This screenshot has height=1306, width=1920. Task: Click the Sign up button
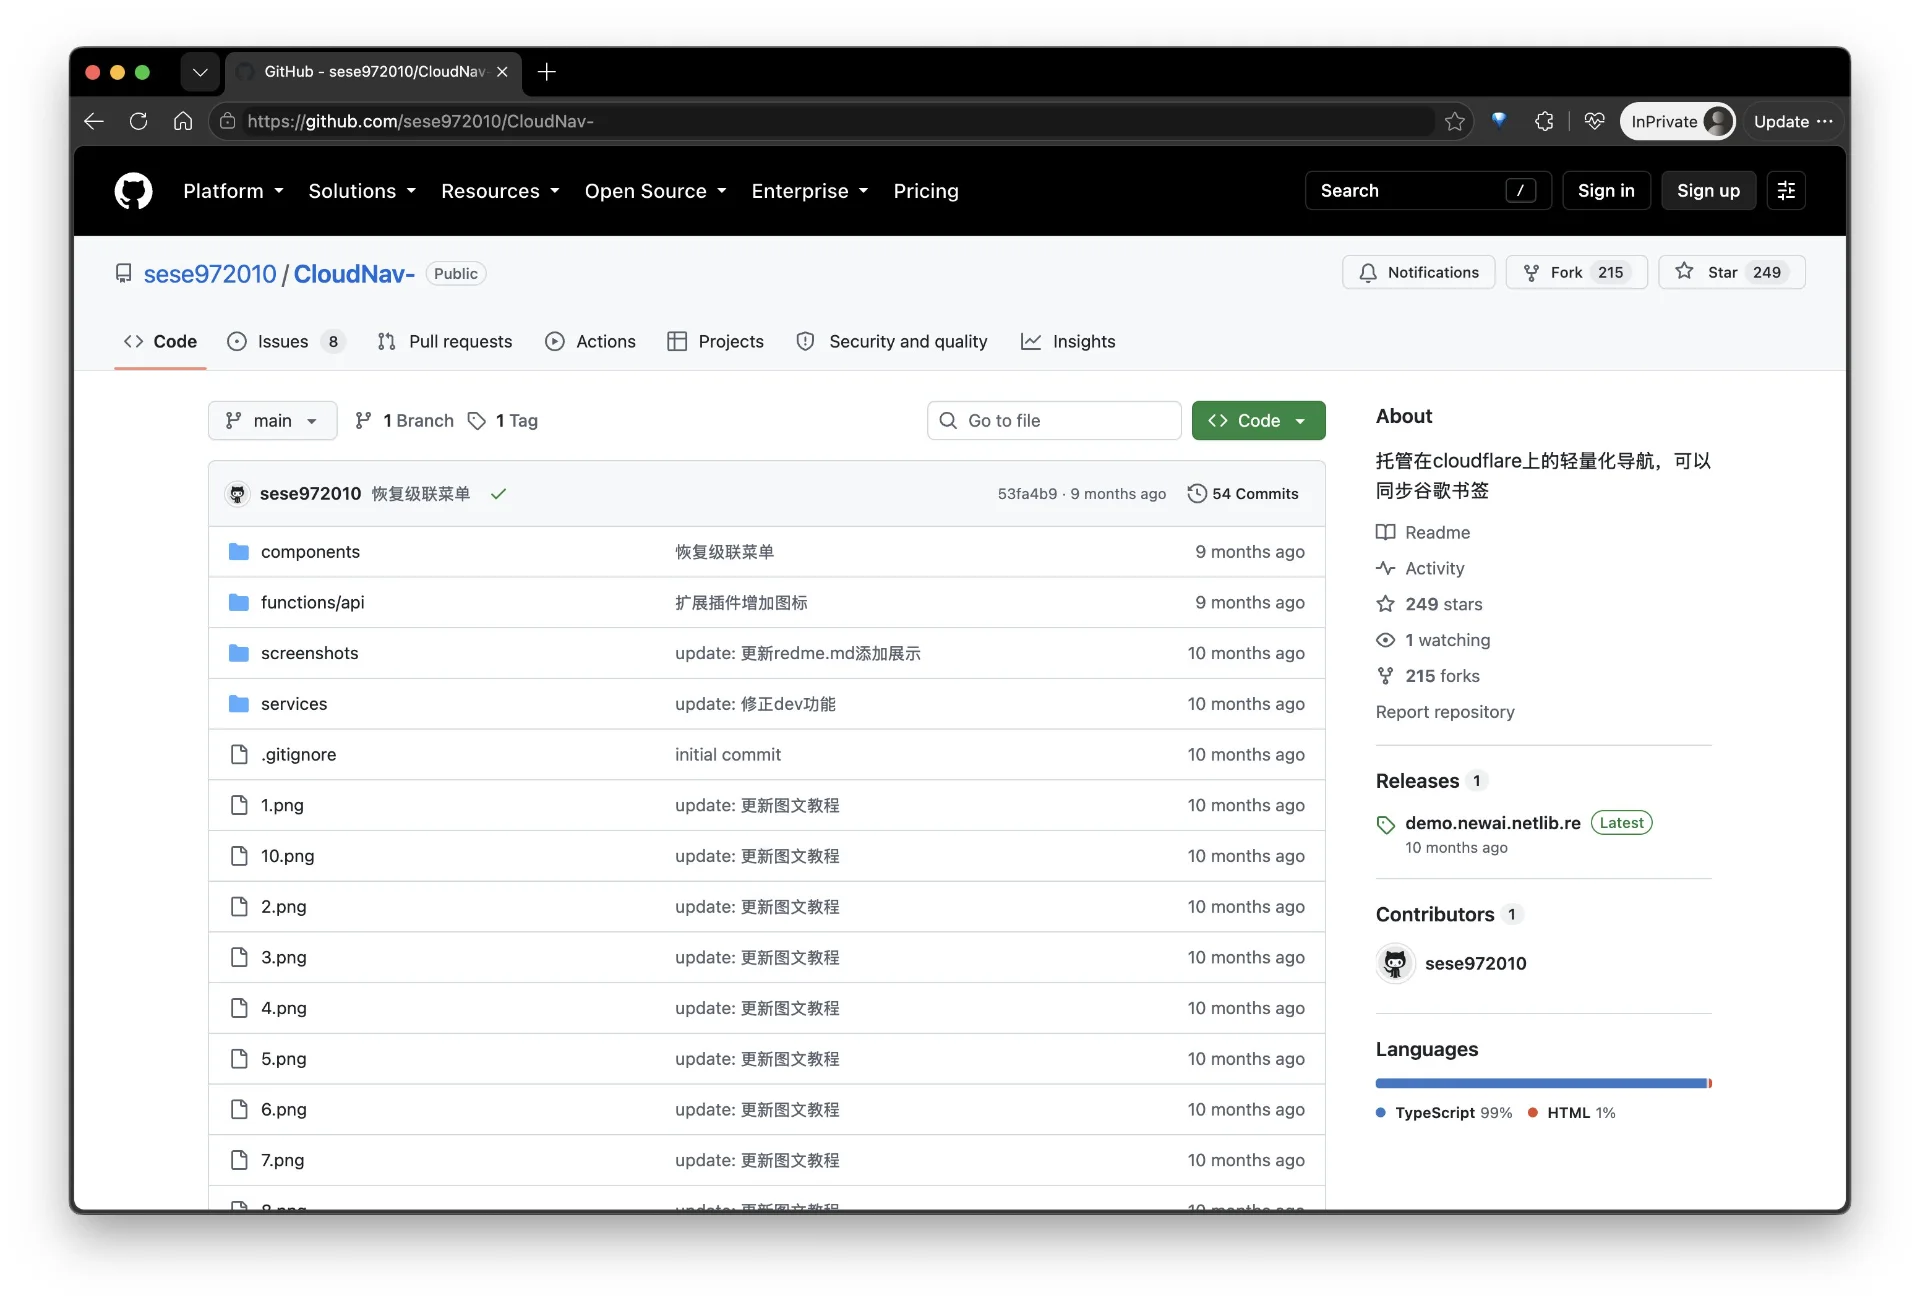coord(1708,191)
